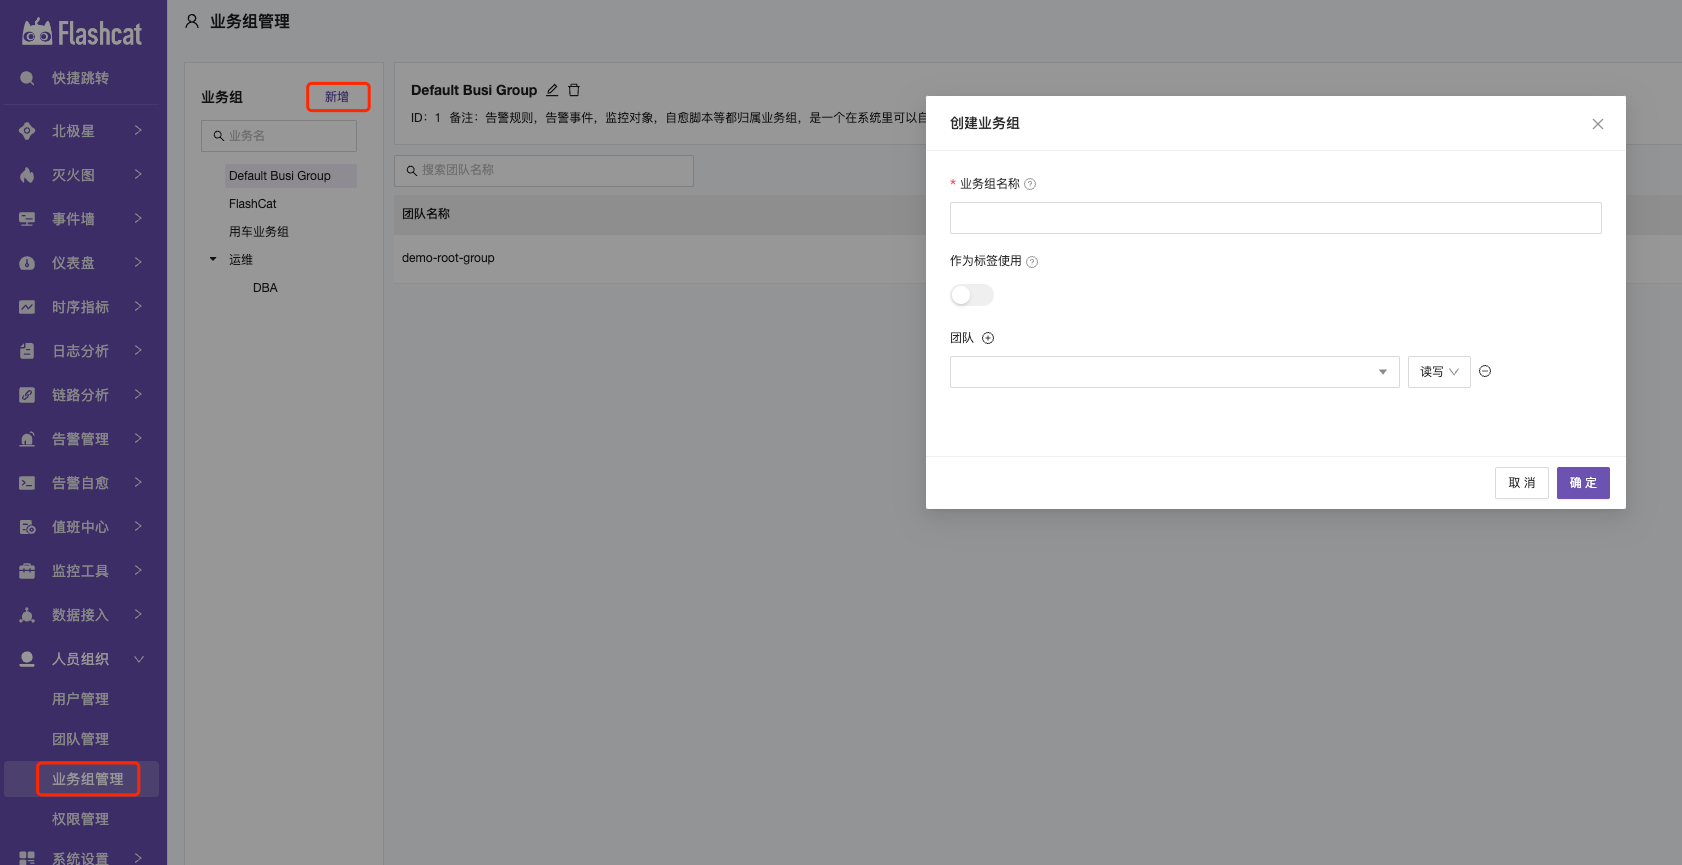Collapse the 运维 tree node
The image size is (1682, 865).
213,259
